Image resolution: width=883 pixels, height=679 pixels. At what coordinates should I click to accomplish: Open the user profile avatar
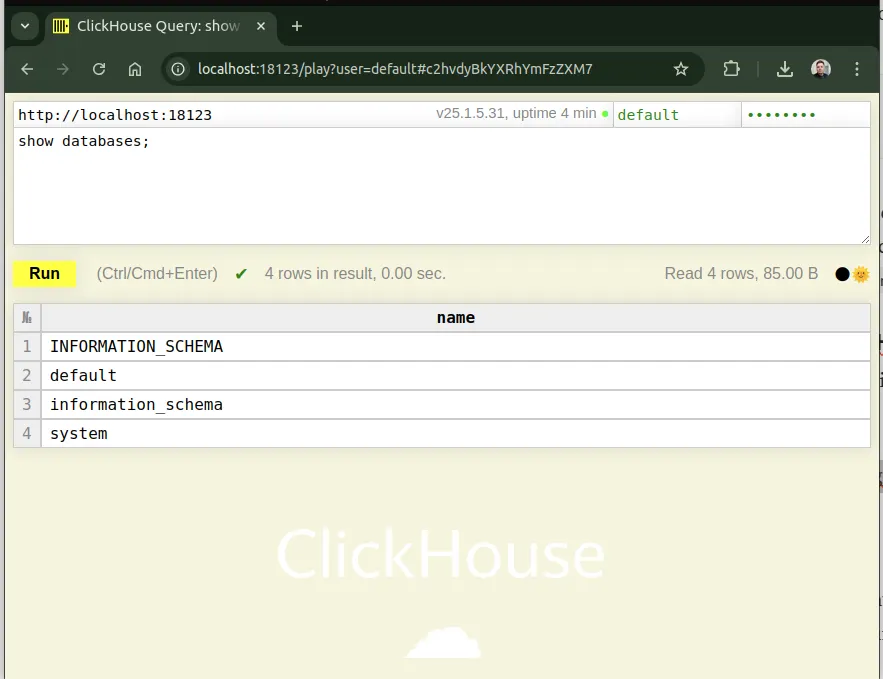820,69
